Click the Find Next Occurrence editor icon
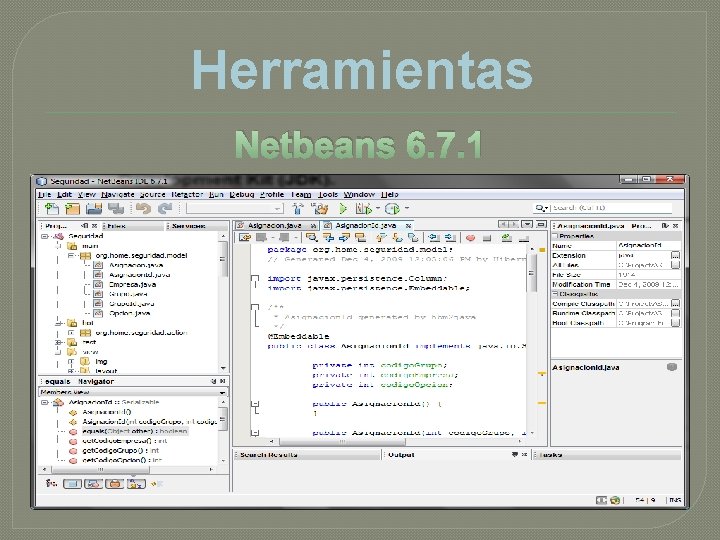The width and height of the screenshot is (720, 540). point(344,237)
